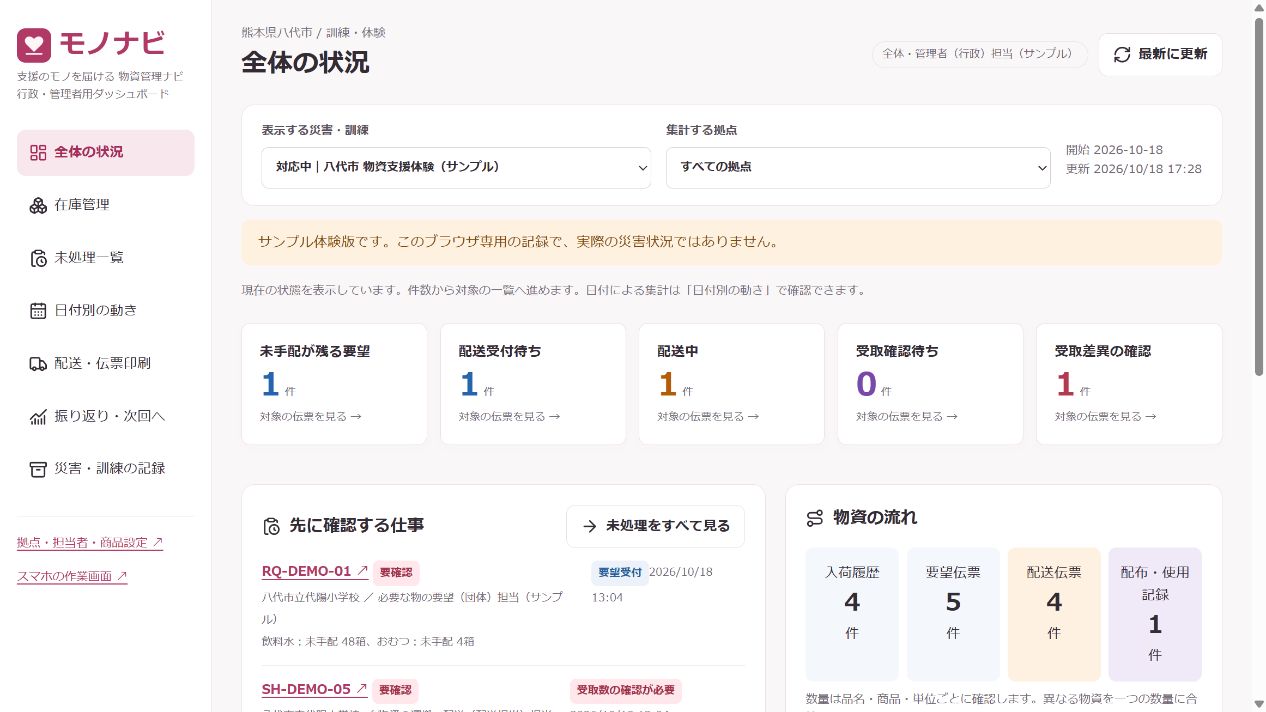Click the モノナビ heart logo icon
Viewport: 1266px width, 712px height.
pos(34,44)
